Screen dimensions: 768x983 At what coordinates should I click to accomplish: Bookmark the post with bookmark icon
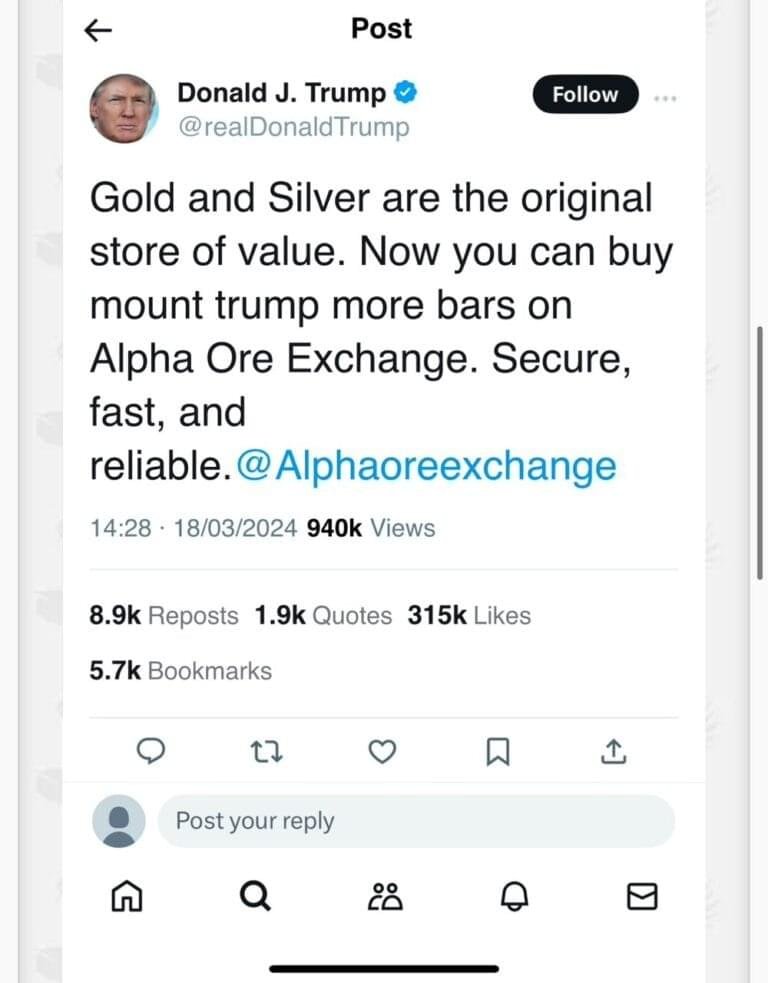[x=497, y=753]
